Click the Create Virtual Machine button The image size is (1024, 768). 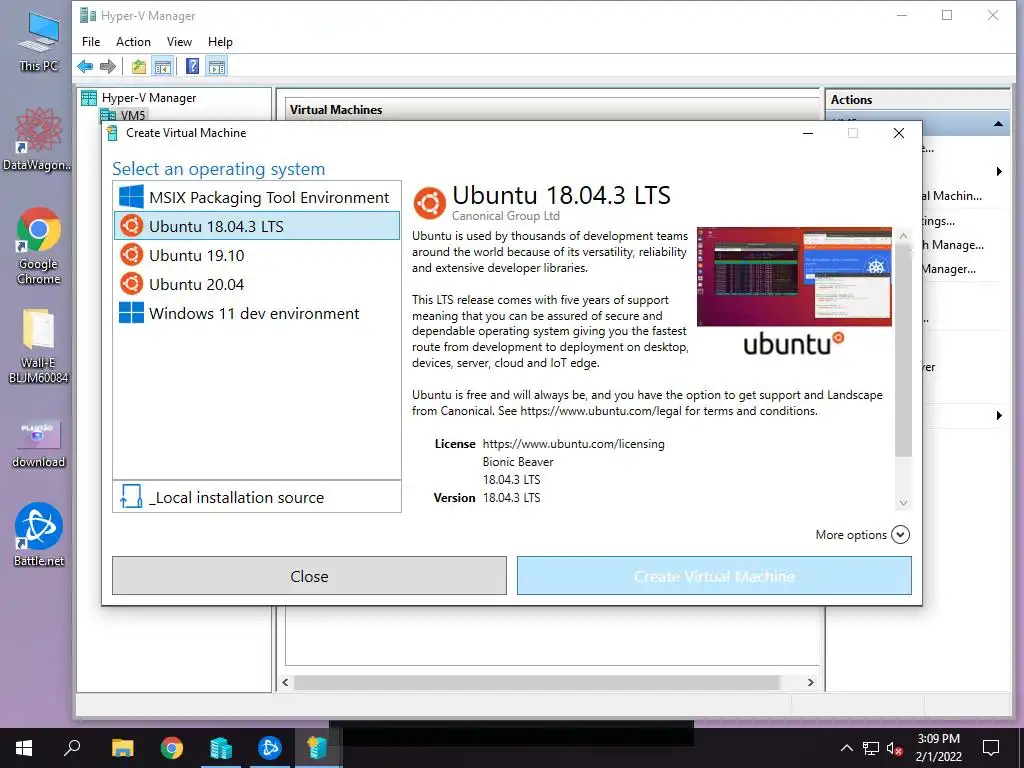(x=714, y=576)
